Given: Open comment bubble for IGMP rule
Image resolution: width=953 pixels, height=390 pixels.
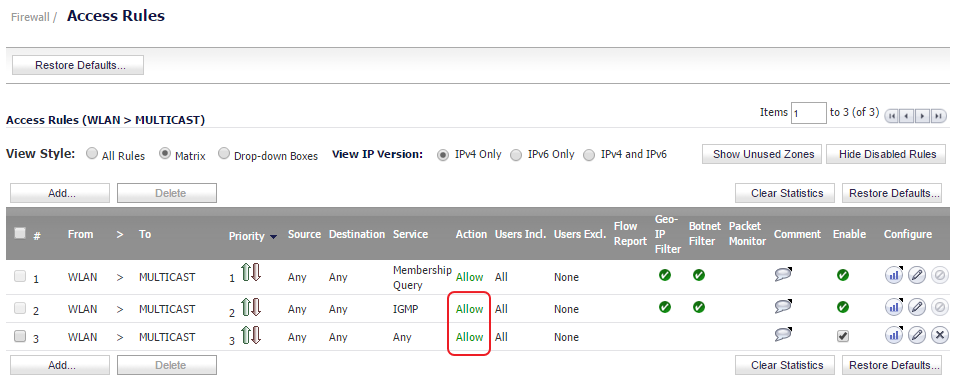Looking at the screenshot, I should point(783,306).
